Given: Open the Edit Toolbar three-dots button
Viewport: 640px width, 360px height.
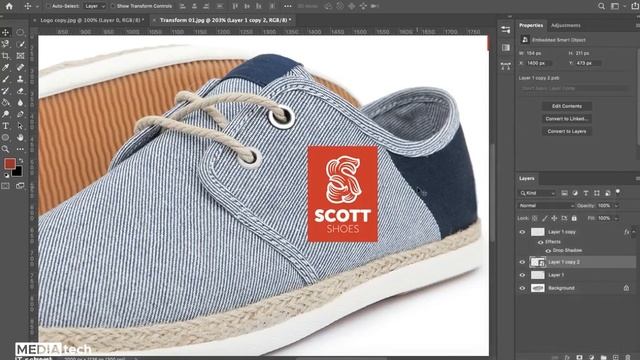Looking at the screenshot, I should pos(20,149).
